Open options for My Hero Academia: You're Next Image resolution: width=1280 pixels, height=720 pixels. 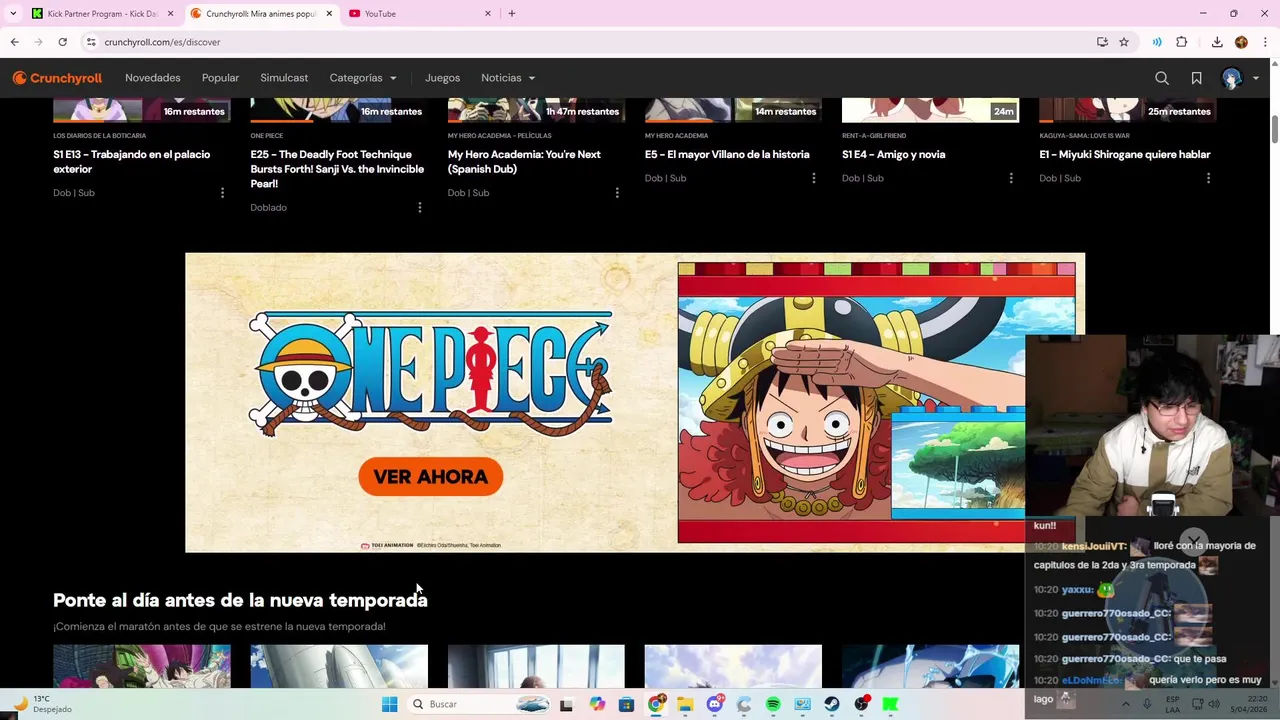(616, 193)
